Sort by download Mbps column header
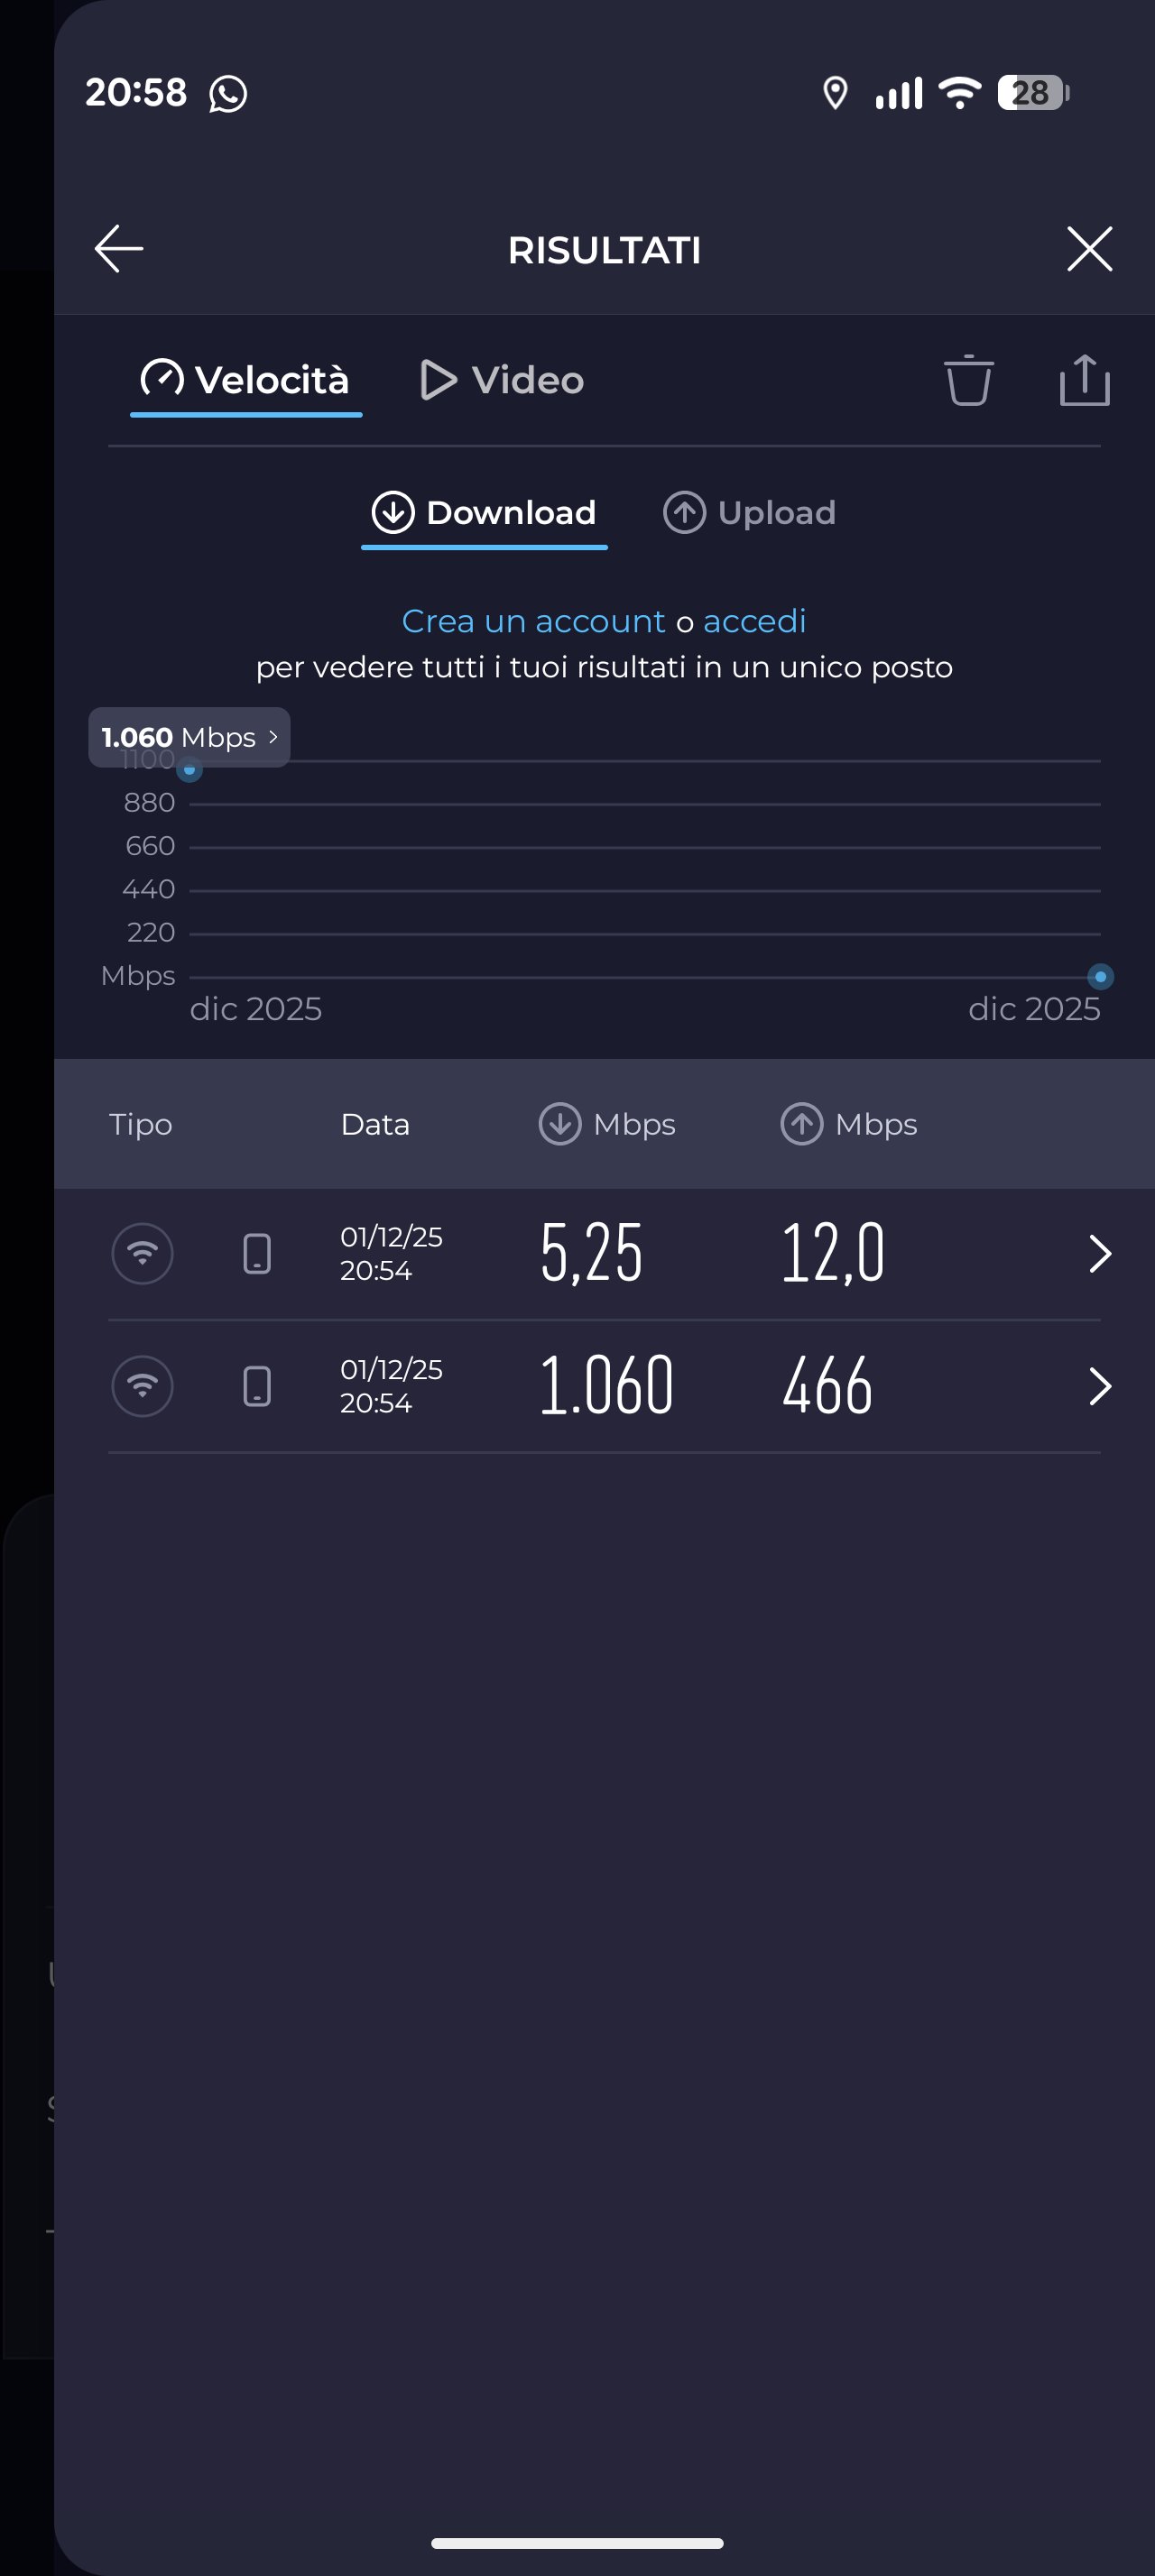Image resolution: width=1155 pixels, height=2576 pixels. (x=607, y=1124)
